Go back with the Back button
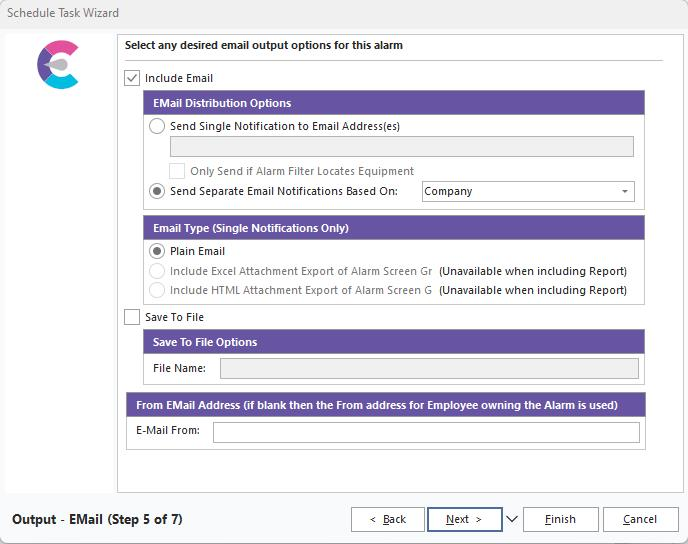688x544 pixels. (387, 519)
